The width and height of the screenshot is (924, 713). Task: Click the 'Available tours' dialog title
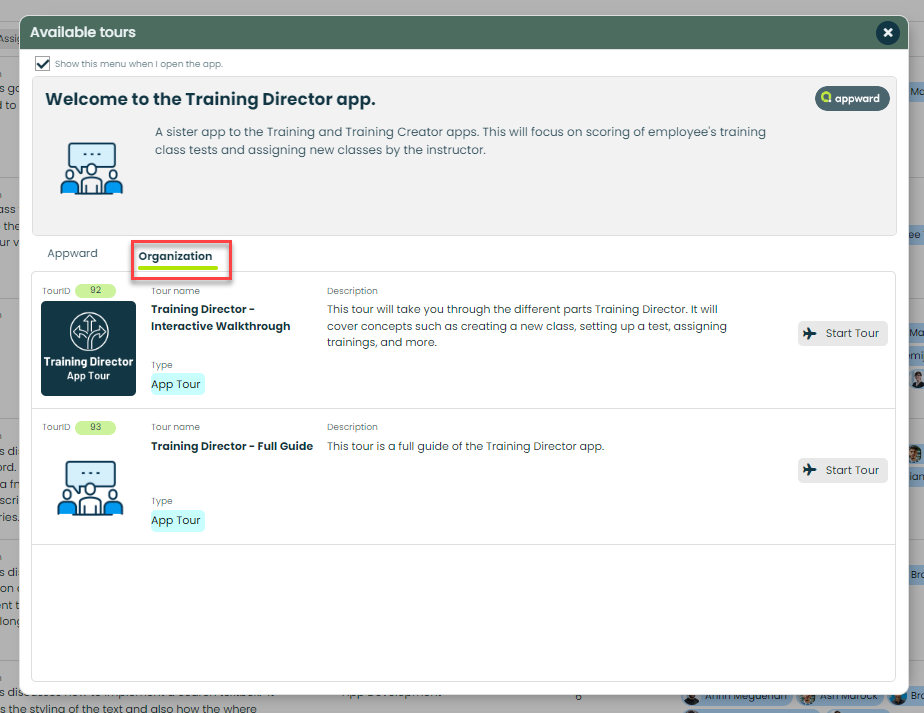pyautogui.click(x=83, y=32)
